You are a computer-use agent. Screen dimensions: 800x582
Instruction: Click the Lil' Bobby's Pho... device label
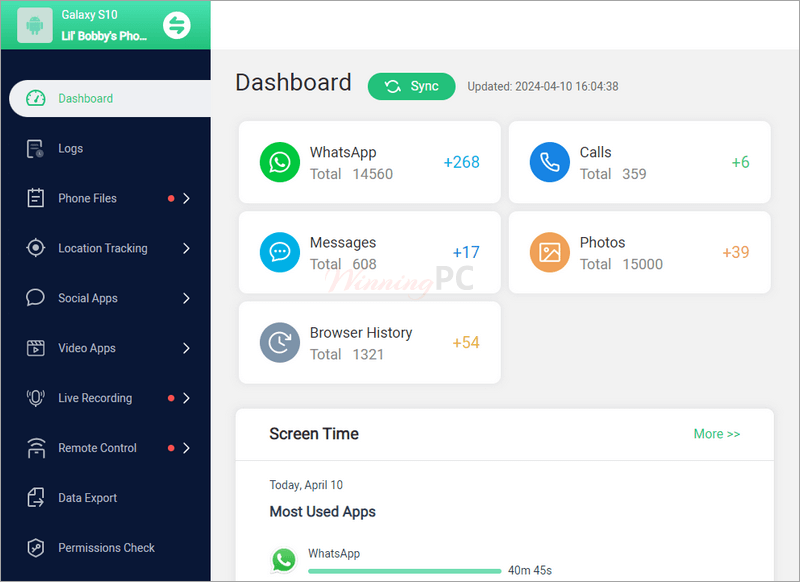click(x=104, y=36)
